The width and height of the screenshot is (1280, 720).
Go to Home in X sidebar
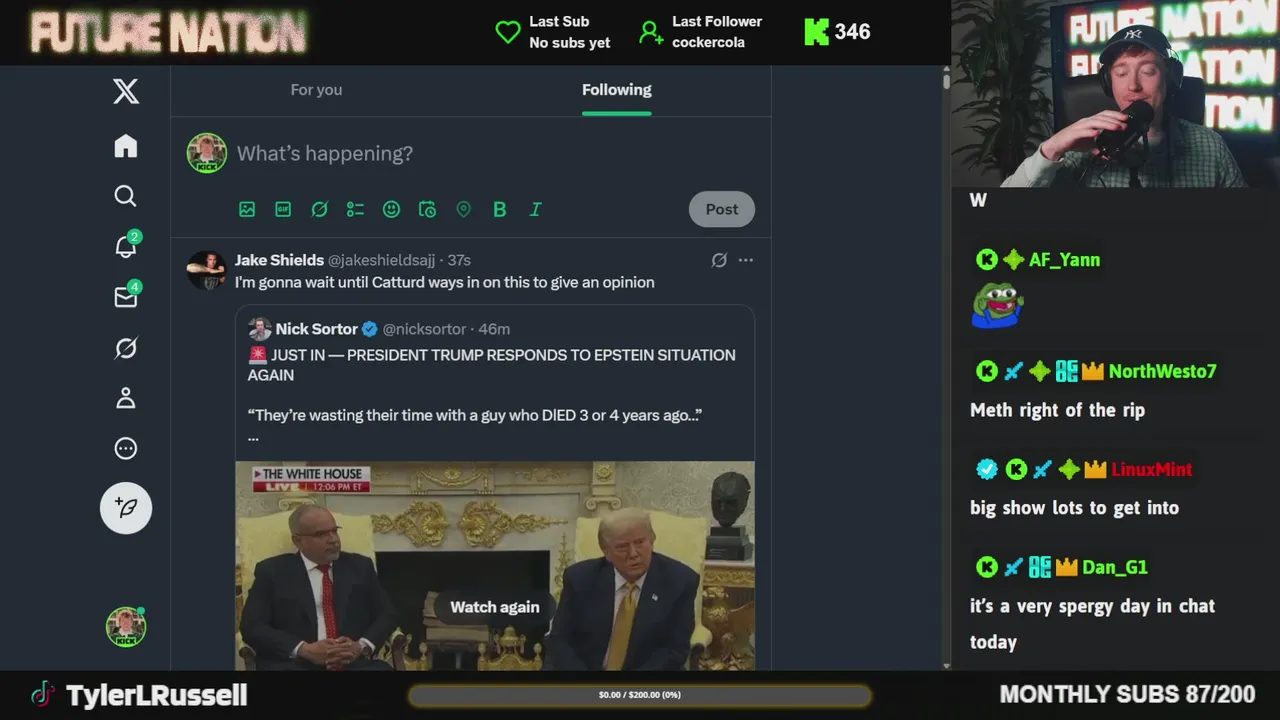click(126, 146)
